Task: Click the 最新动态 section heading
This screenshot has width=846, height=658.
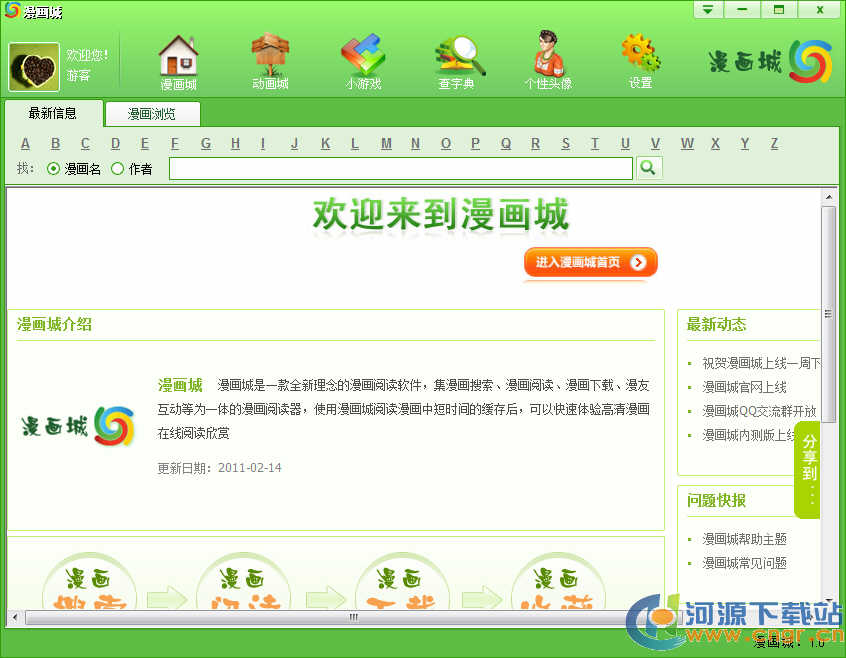Action: pos(717,324)
